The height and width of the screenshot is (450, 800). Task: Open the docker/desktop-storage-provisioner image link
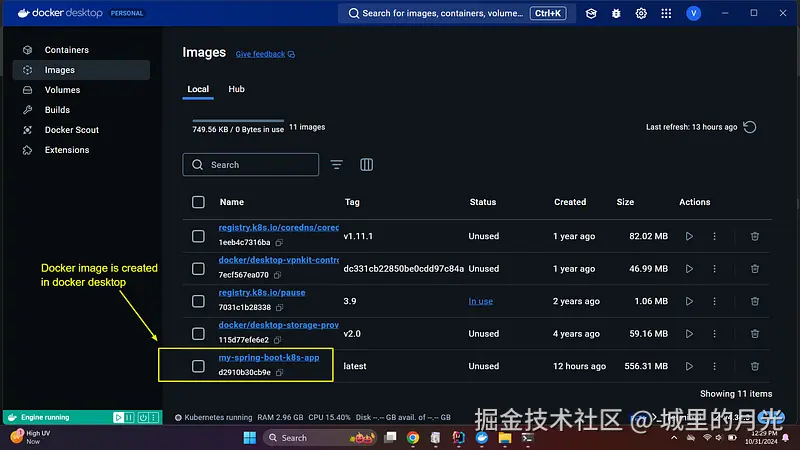(279, 325)
